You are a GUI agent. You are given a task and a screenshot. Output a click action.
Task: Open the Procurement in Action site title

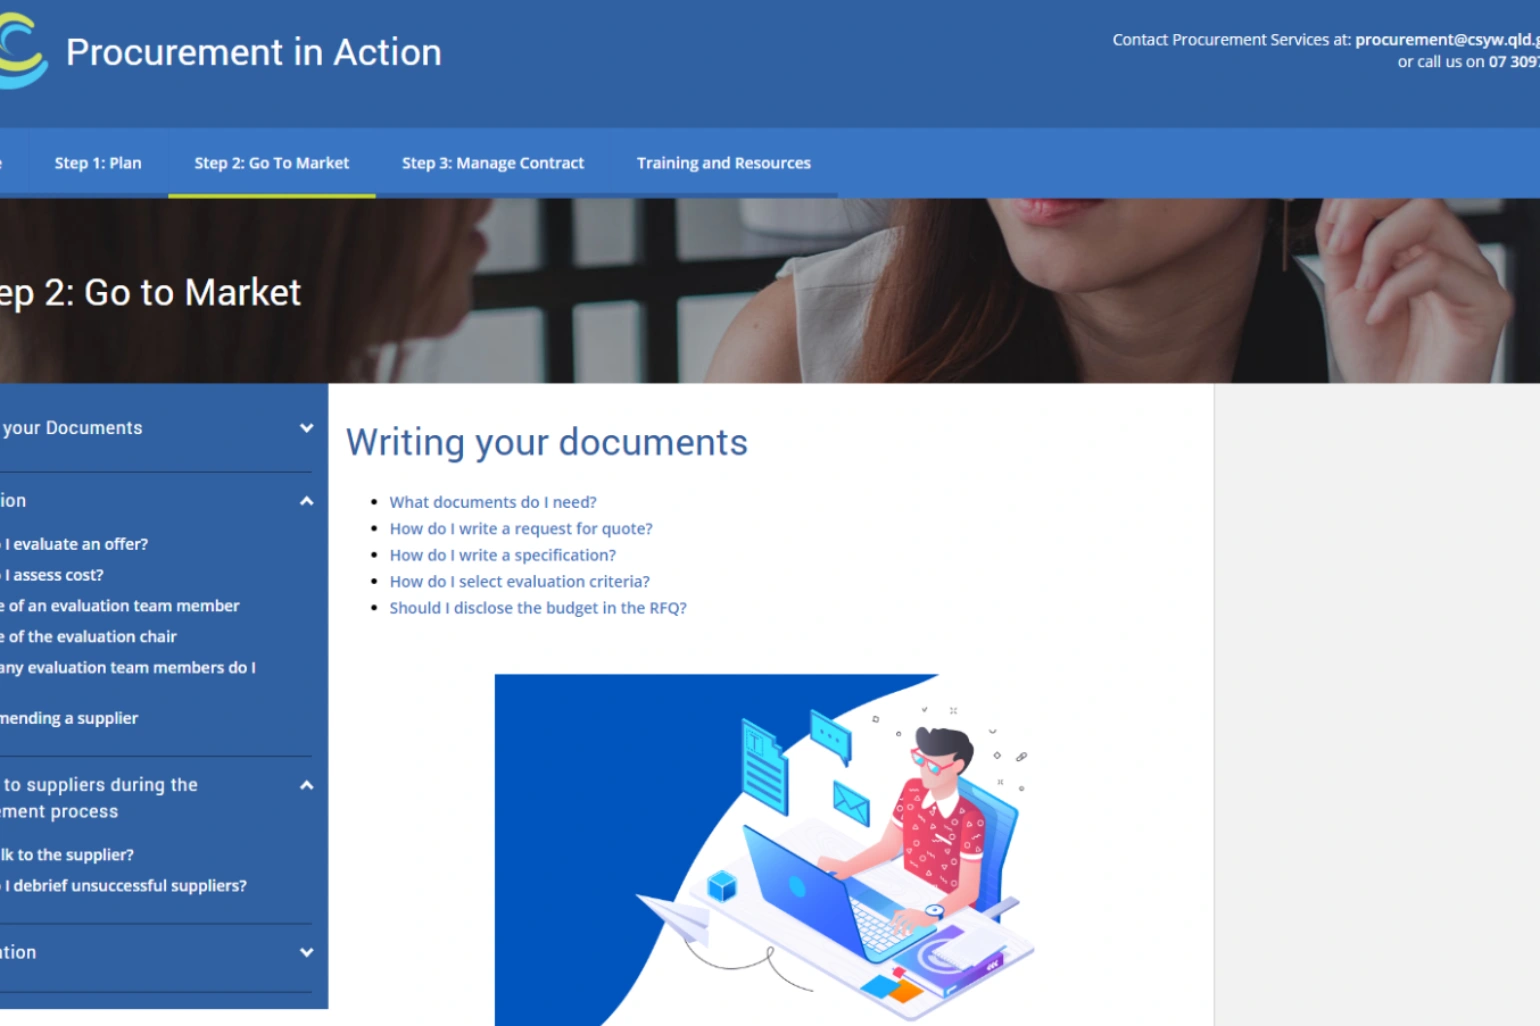[254, 52]
